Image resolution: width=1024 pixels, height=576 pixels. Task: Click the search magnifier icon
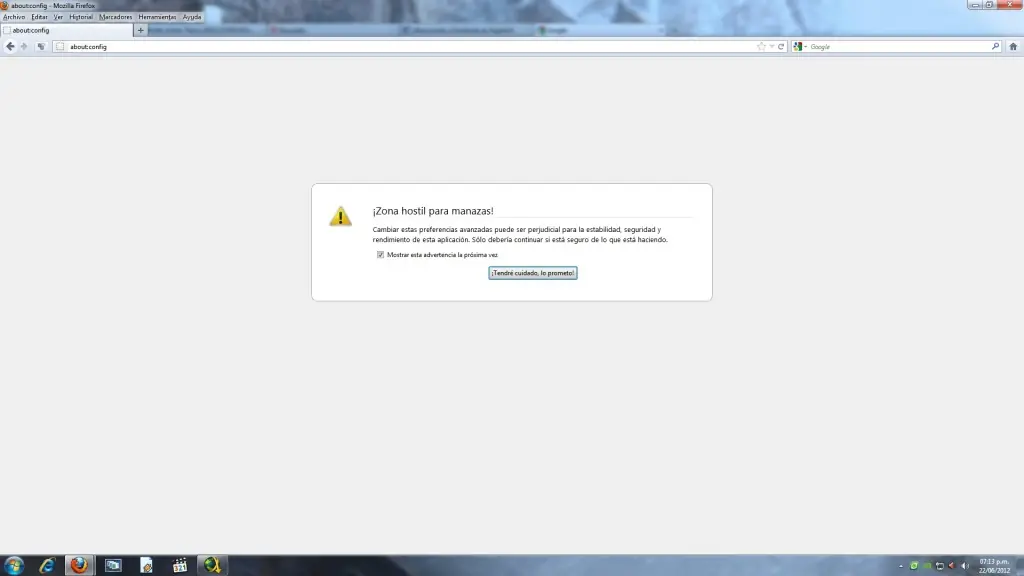pos(995,46)
